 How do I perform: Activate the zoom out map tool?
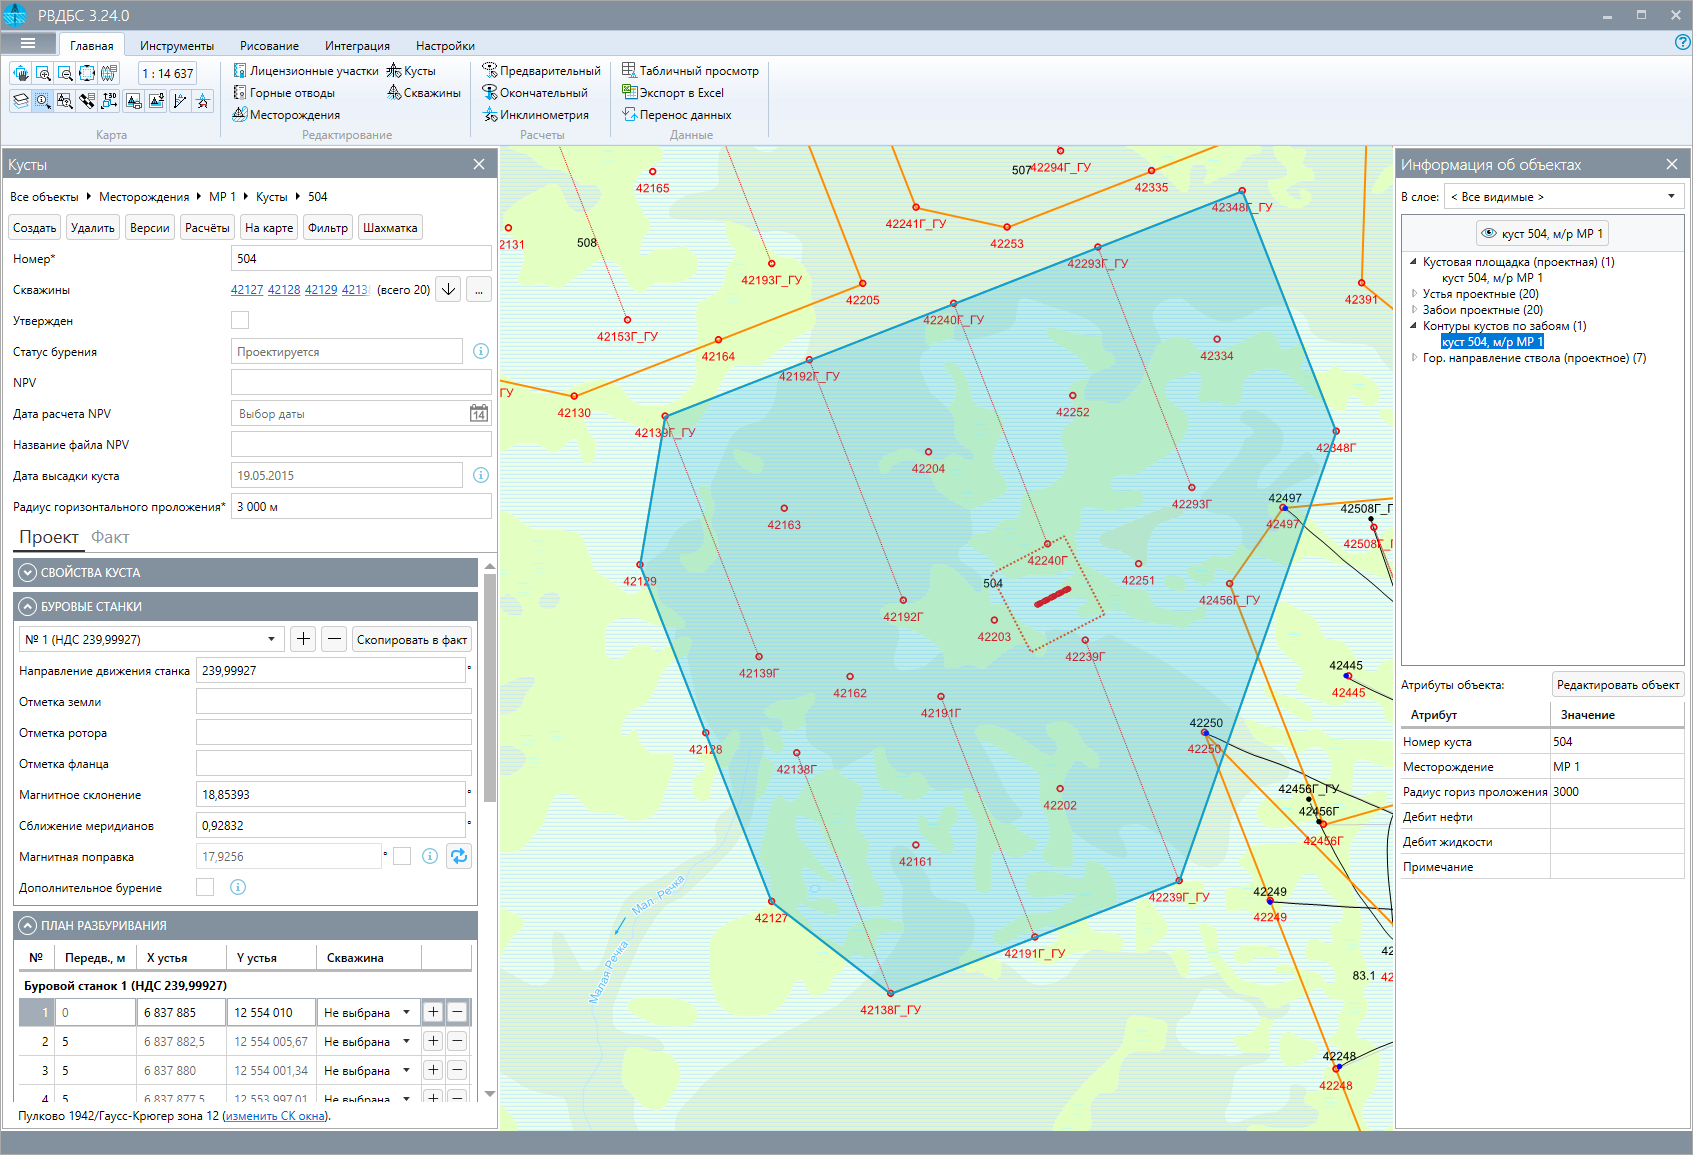[65, 73]
